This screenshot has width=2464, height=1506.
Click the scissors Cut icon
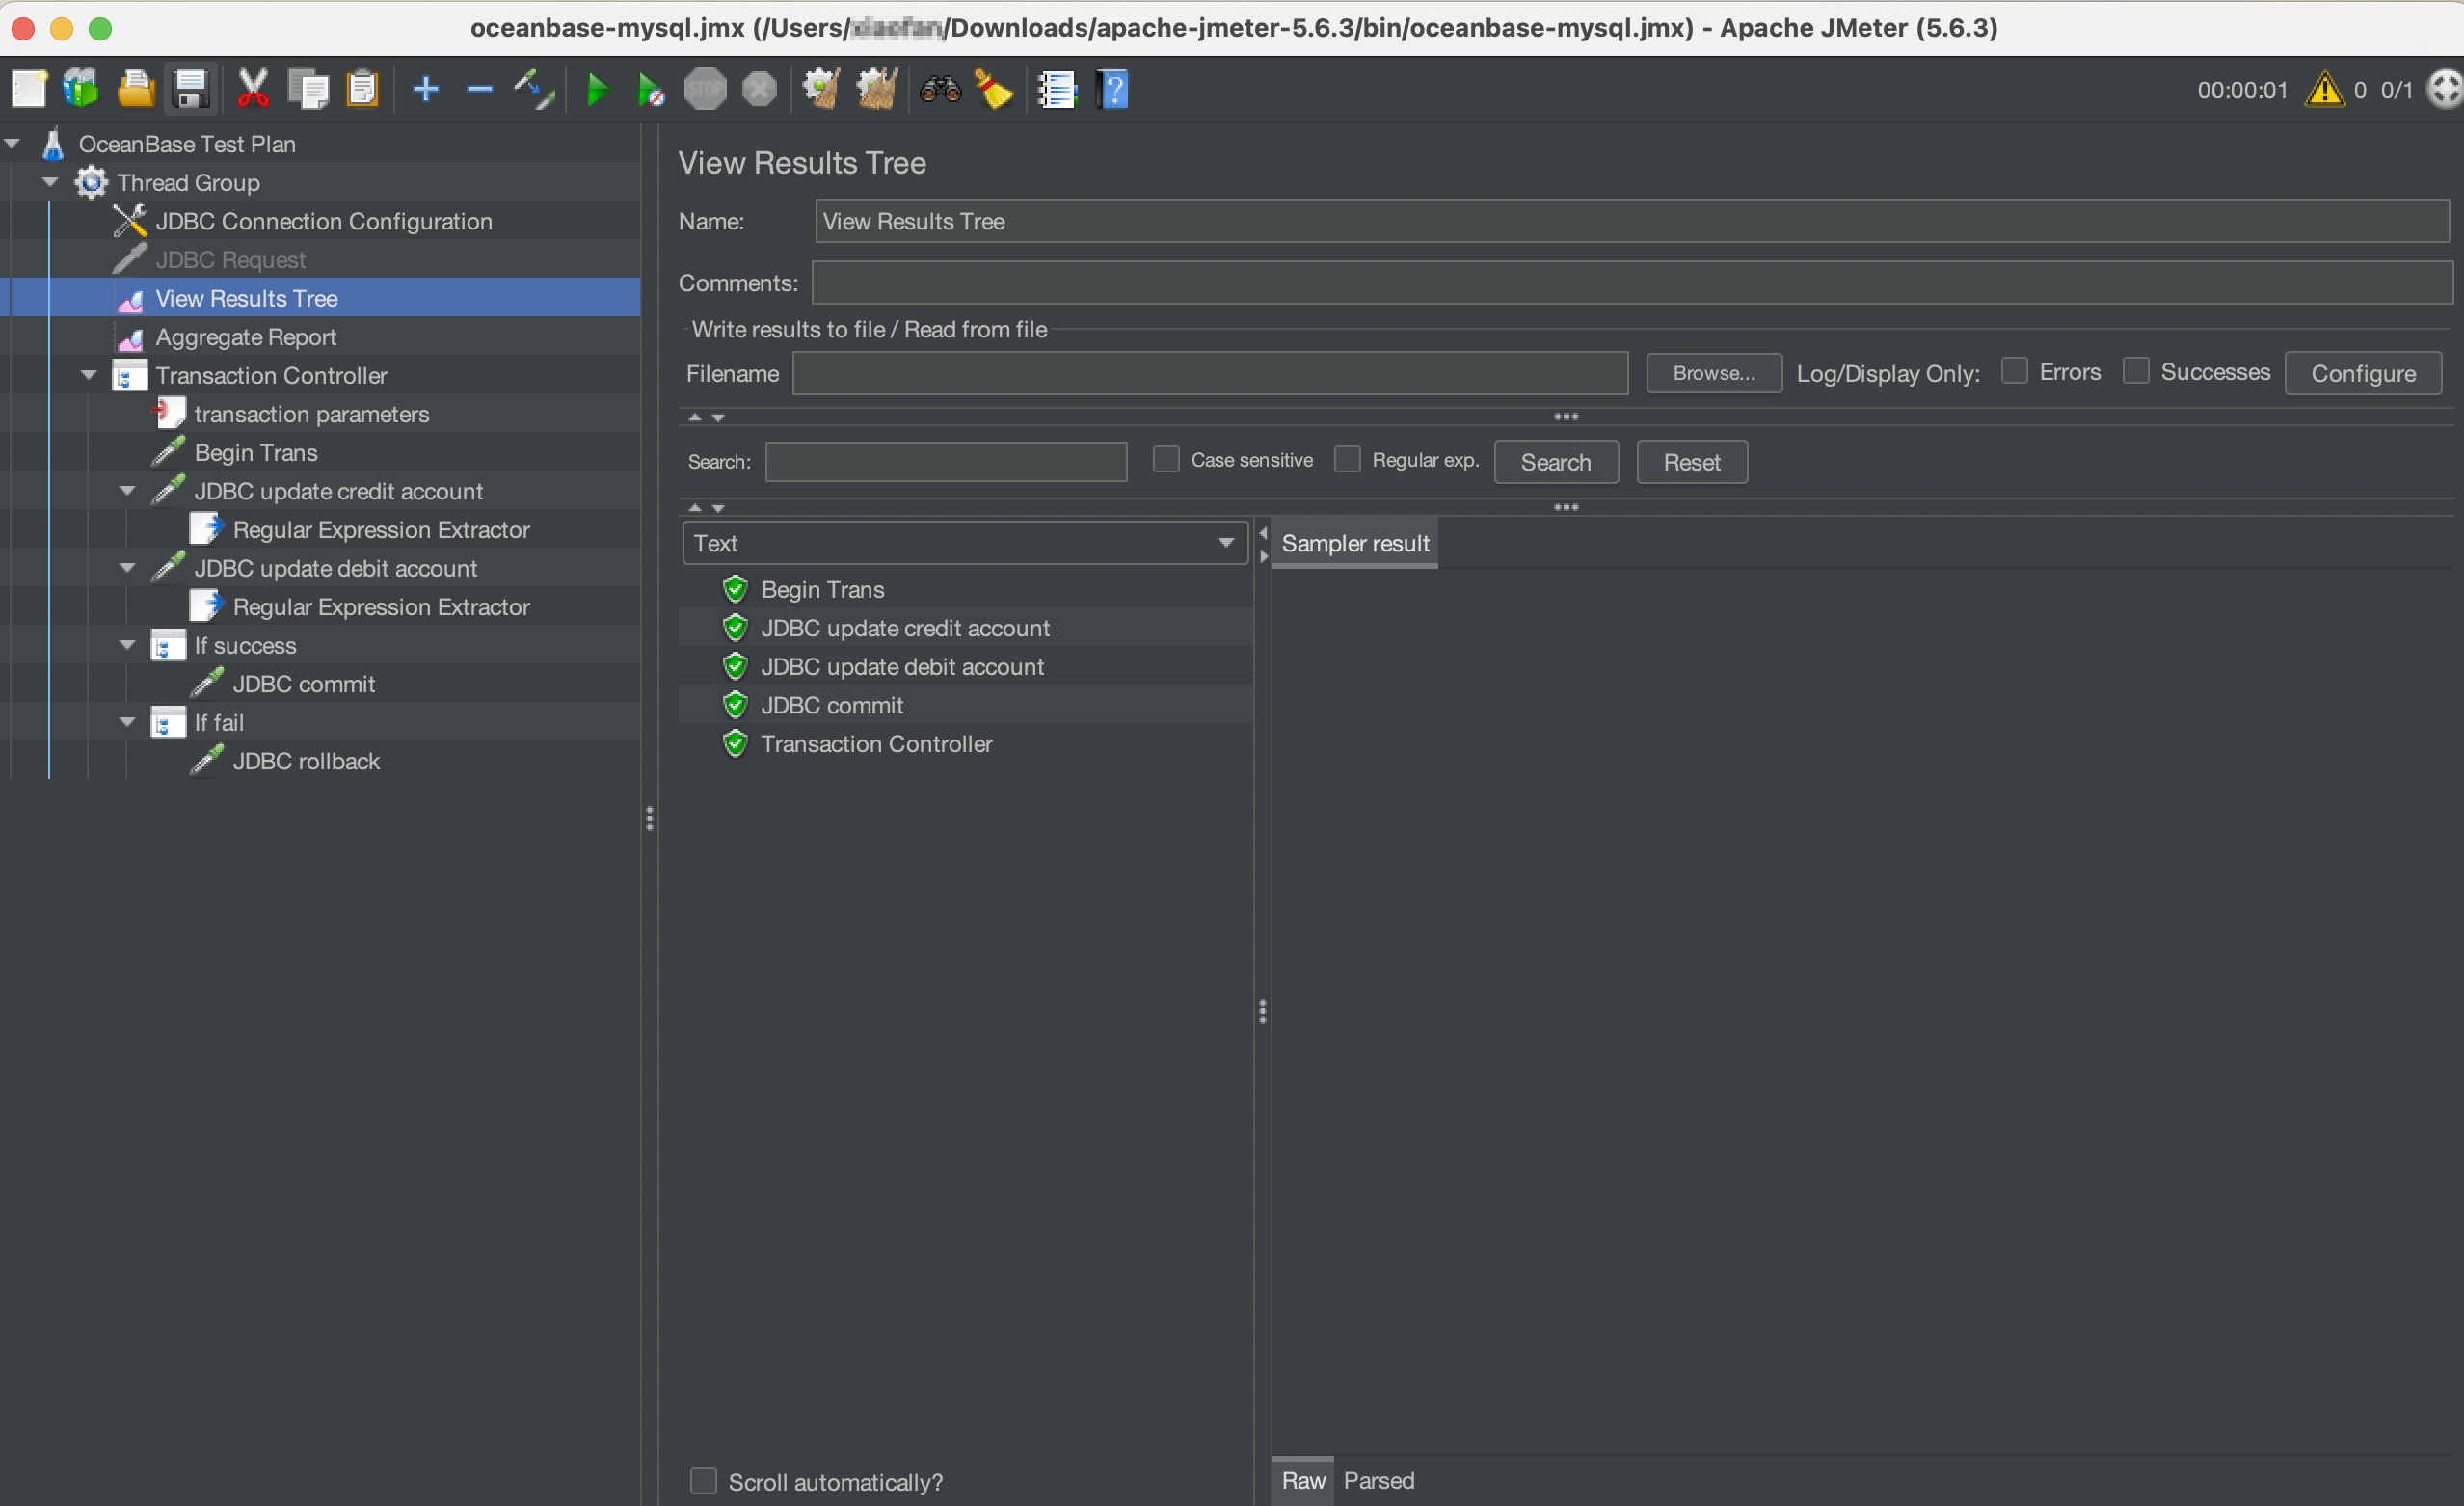[253, 90]
